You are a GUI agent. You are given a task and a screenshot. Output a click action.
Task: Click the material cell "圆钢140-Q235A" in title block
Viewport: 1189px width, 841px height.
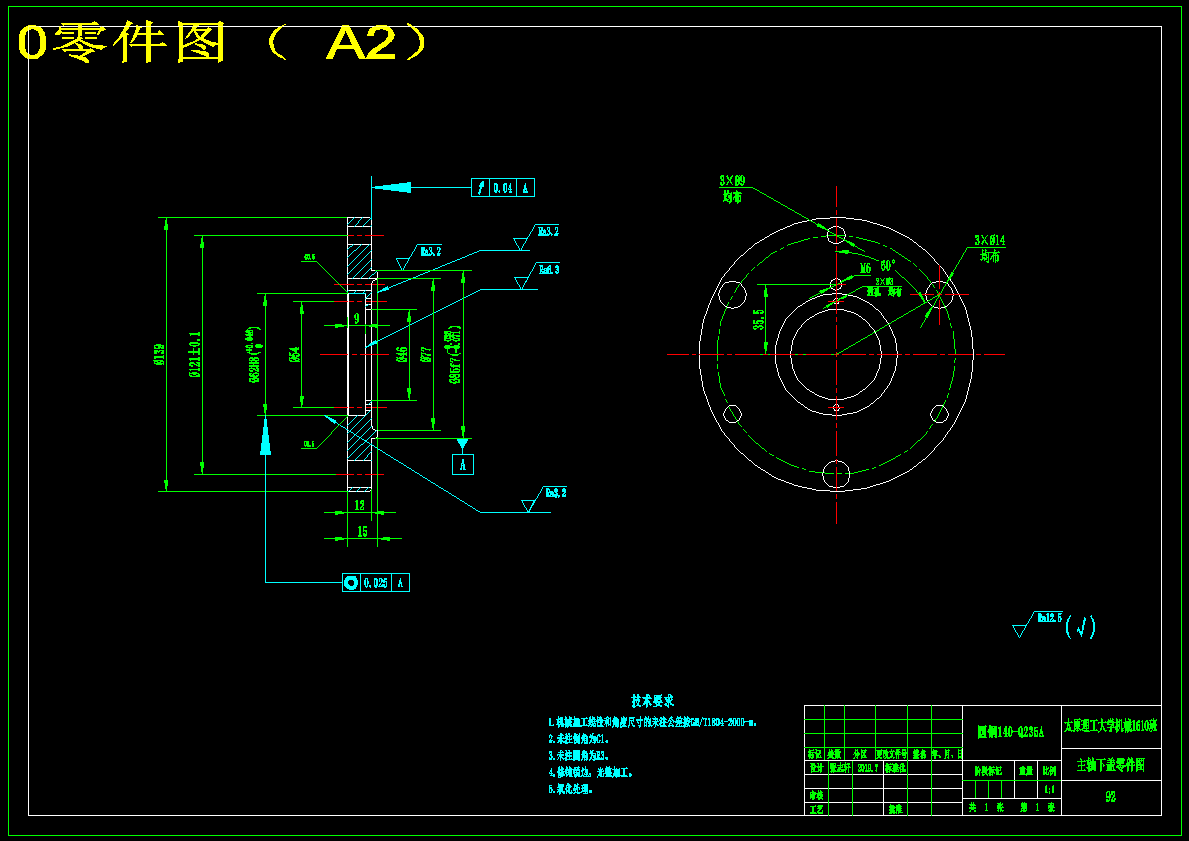[x=1012, y=733]
